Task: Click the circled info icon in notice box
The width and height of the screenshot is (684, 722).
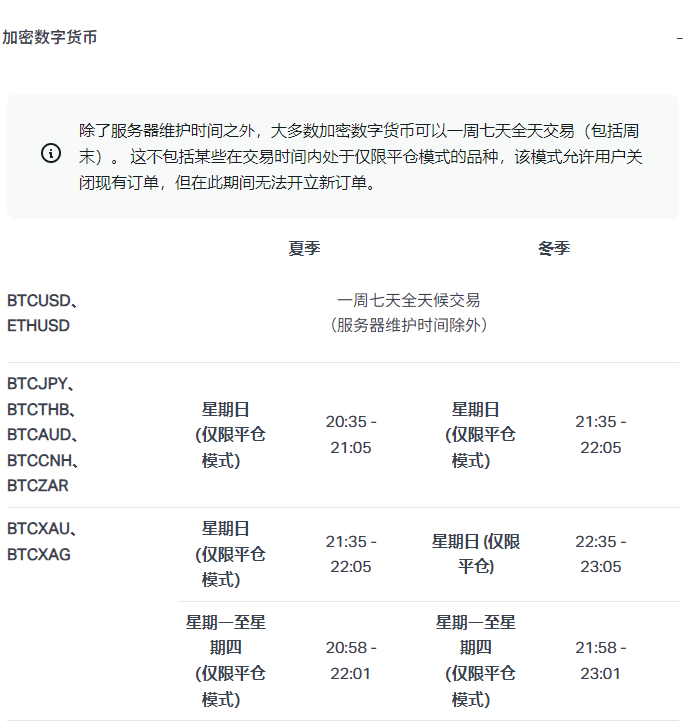Action: click(51, 153)
